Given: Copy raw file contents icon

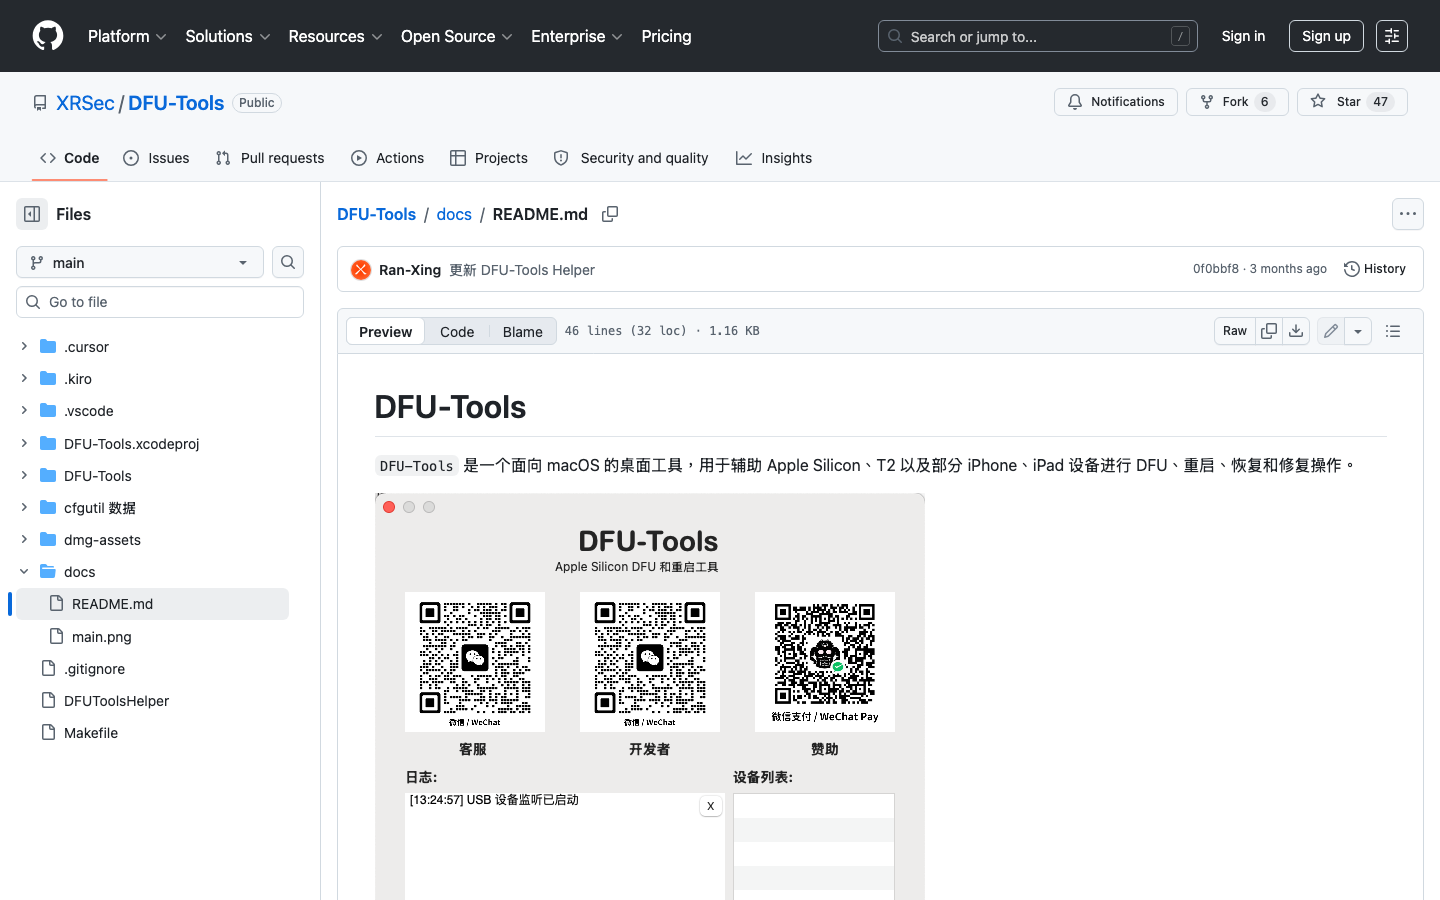Looking at the screenshot, I should (1269, 331).
